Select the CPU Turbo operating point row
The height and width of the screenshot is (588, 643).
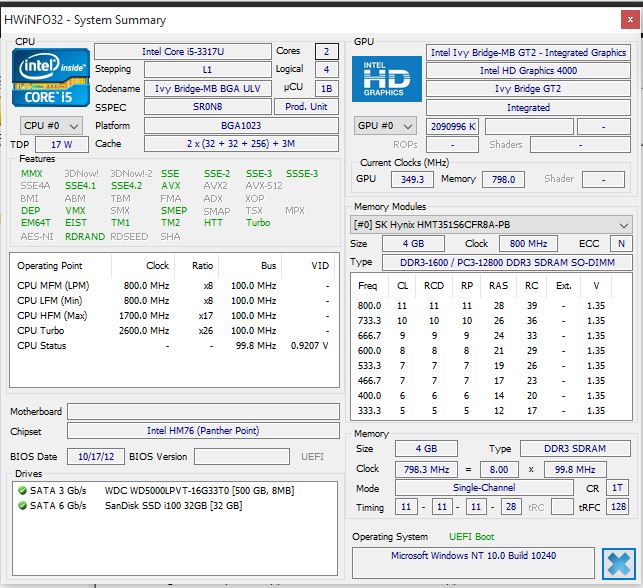coord(173,330)
